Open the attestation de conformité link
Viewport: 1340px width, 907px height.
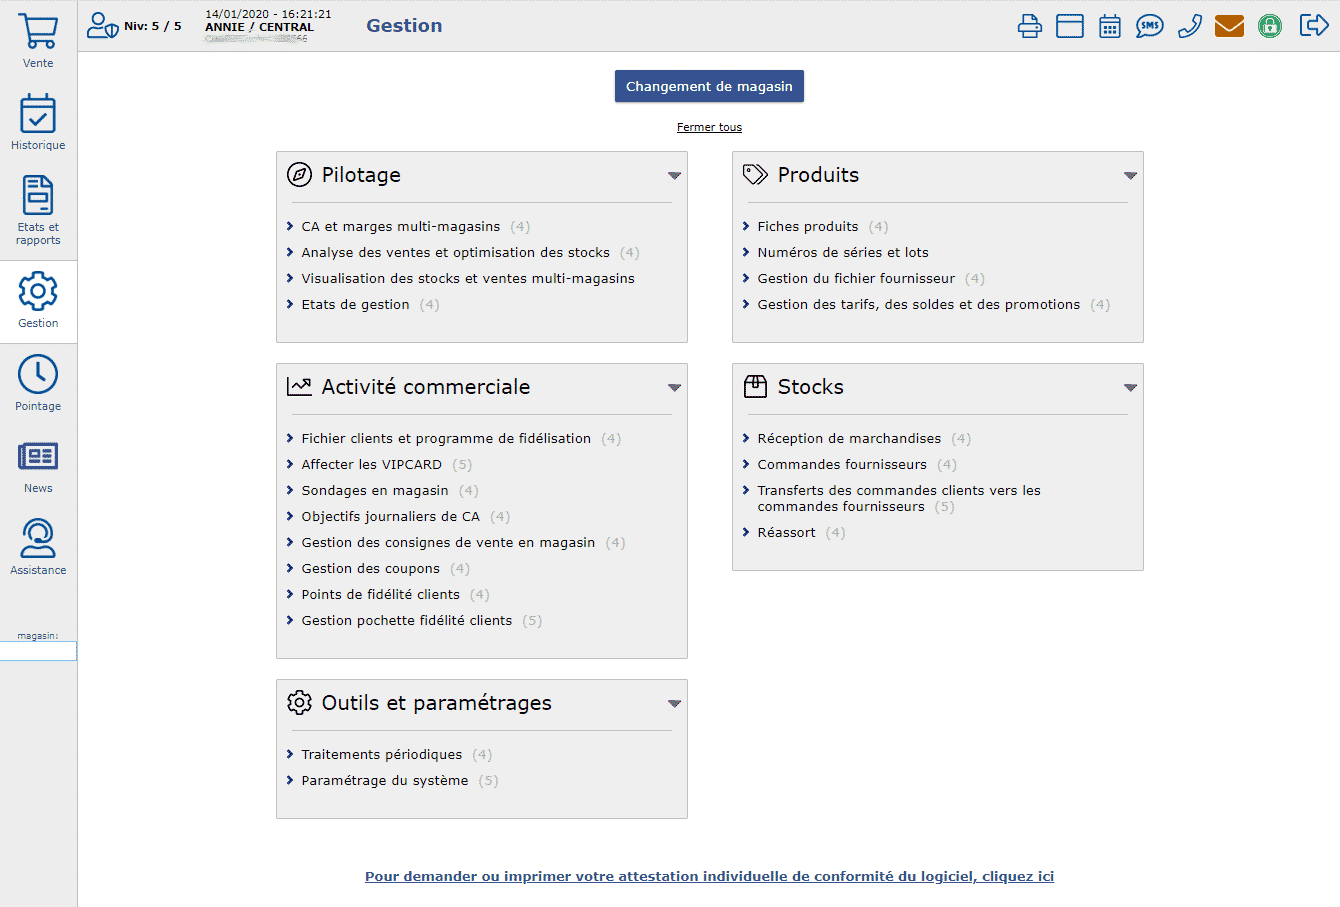click(x=709, y=877)
